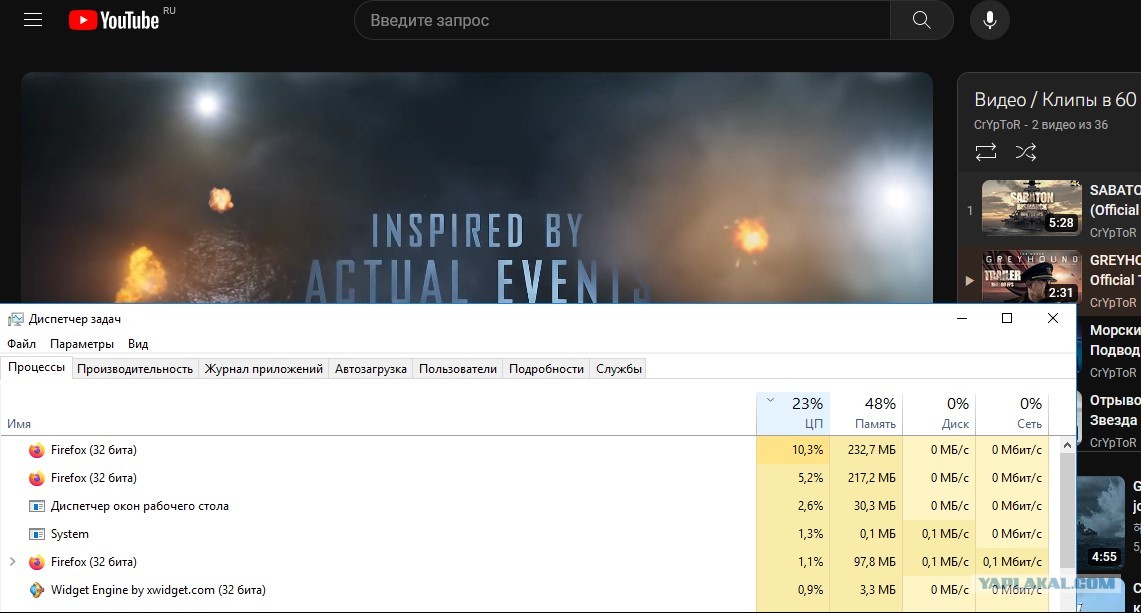The height and width of the screenshot is (613, 1141).
Task: Expand the Firefox process group chevron
Action: point(12,562)
